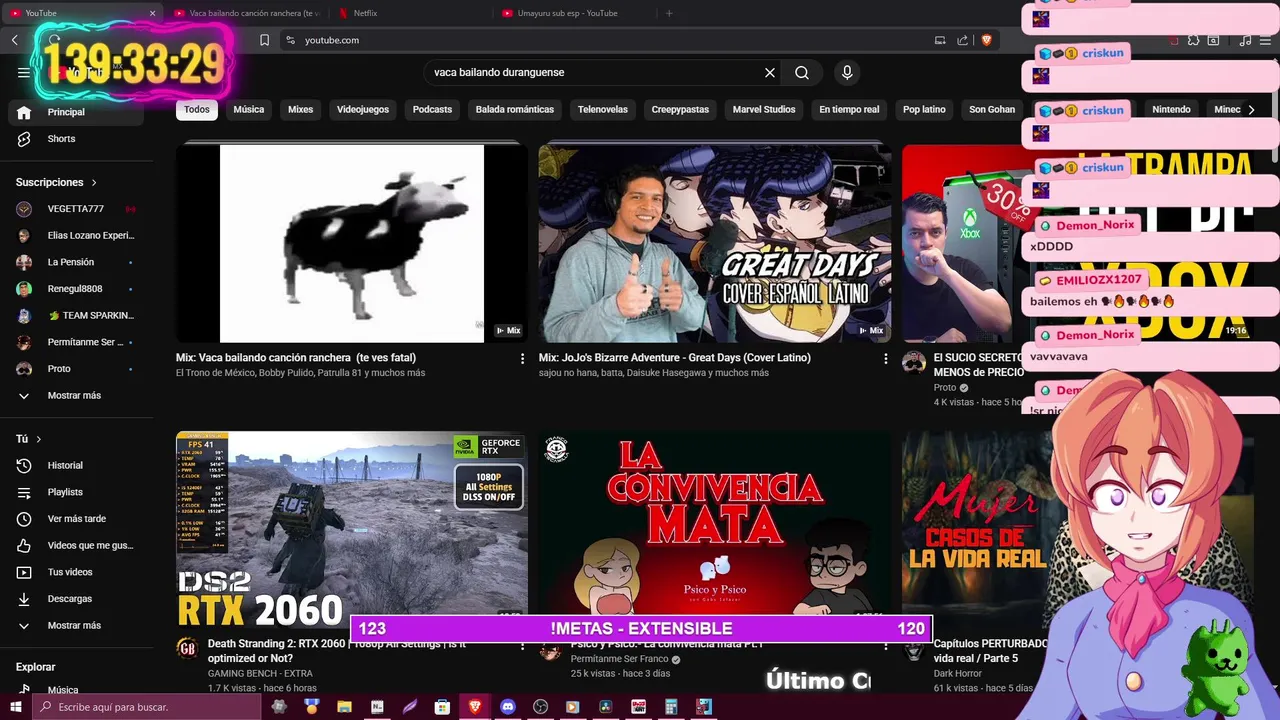Click the browser back arrow
The image size is (1280, 720).
tap(15, 40)
